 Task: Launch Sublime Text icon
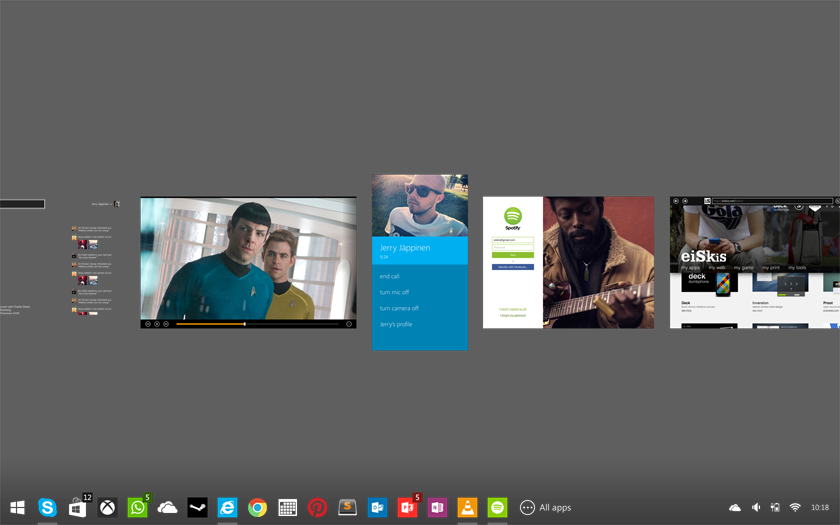[x=348, y=507]
